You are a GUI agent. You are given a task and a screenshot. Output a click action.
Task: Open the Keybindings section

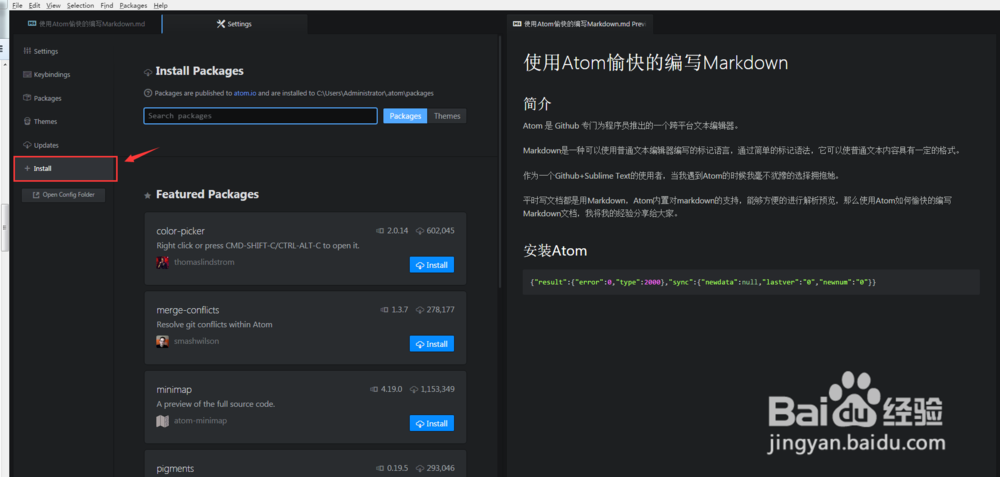[x=52, y=75]
